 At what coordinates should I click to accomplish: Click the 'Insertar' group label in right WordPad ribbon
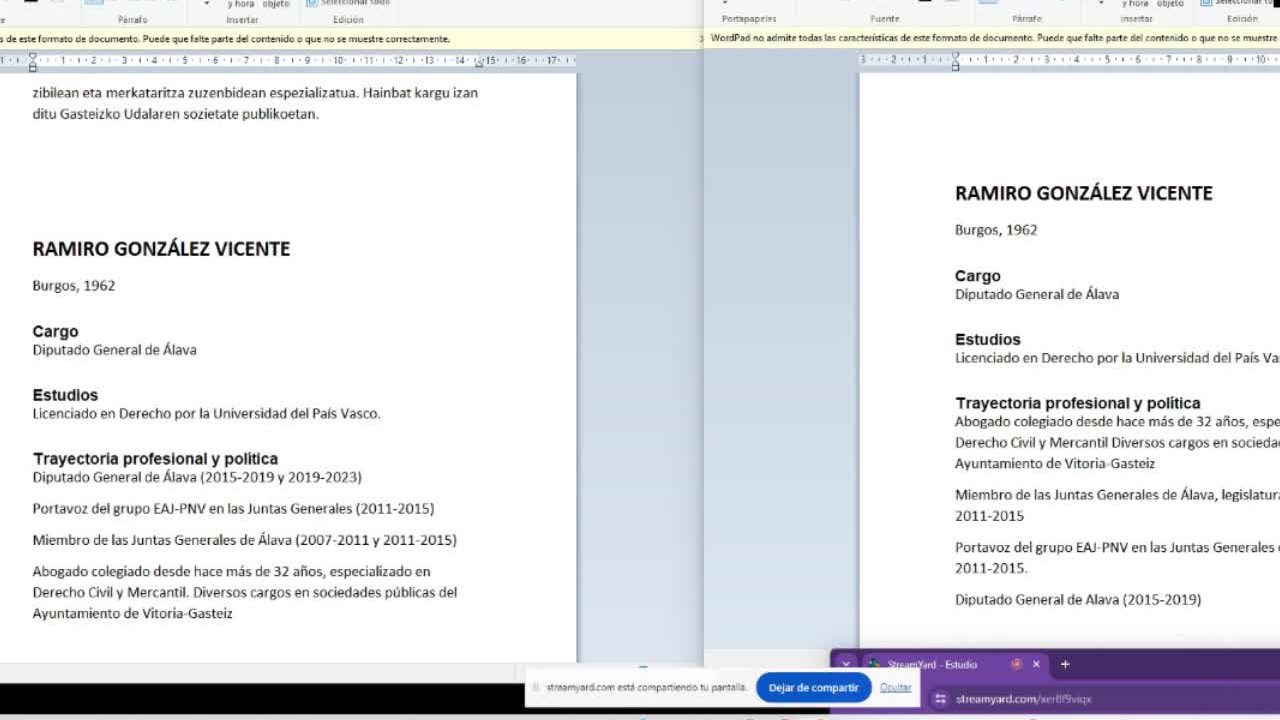click(x=1137, y=19)
